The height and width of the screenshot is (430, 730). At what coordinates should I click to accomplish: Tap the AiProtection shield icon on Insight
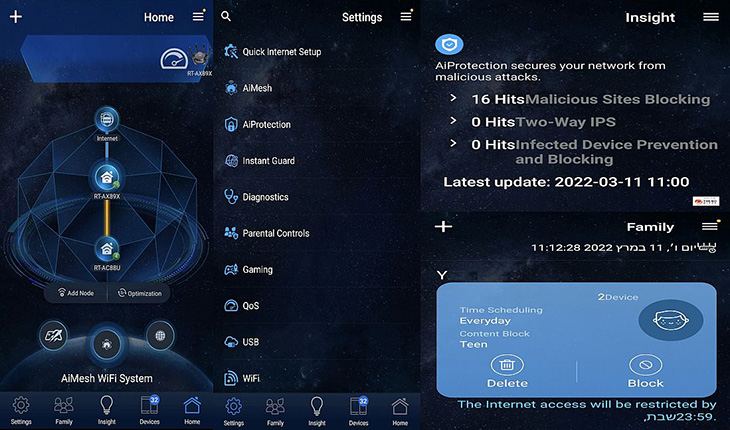pyautogui.click(x=449, y=45)
